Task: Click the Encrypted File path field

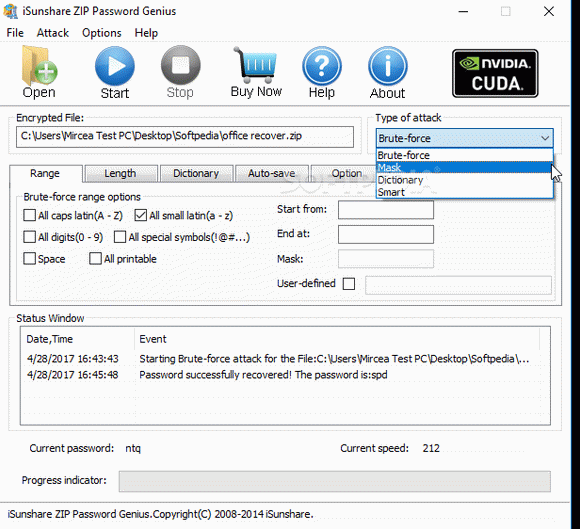Action: [x=185, y=137]
